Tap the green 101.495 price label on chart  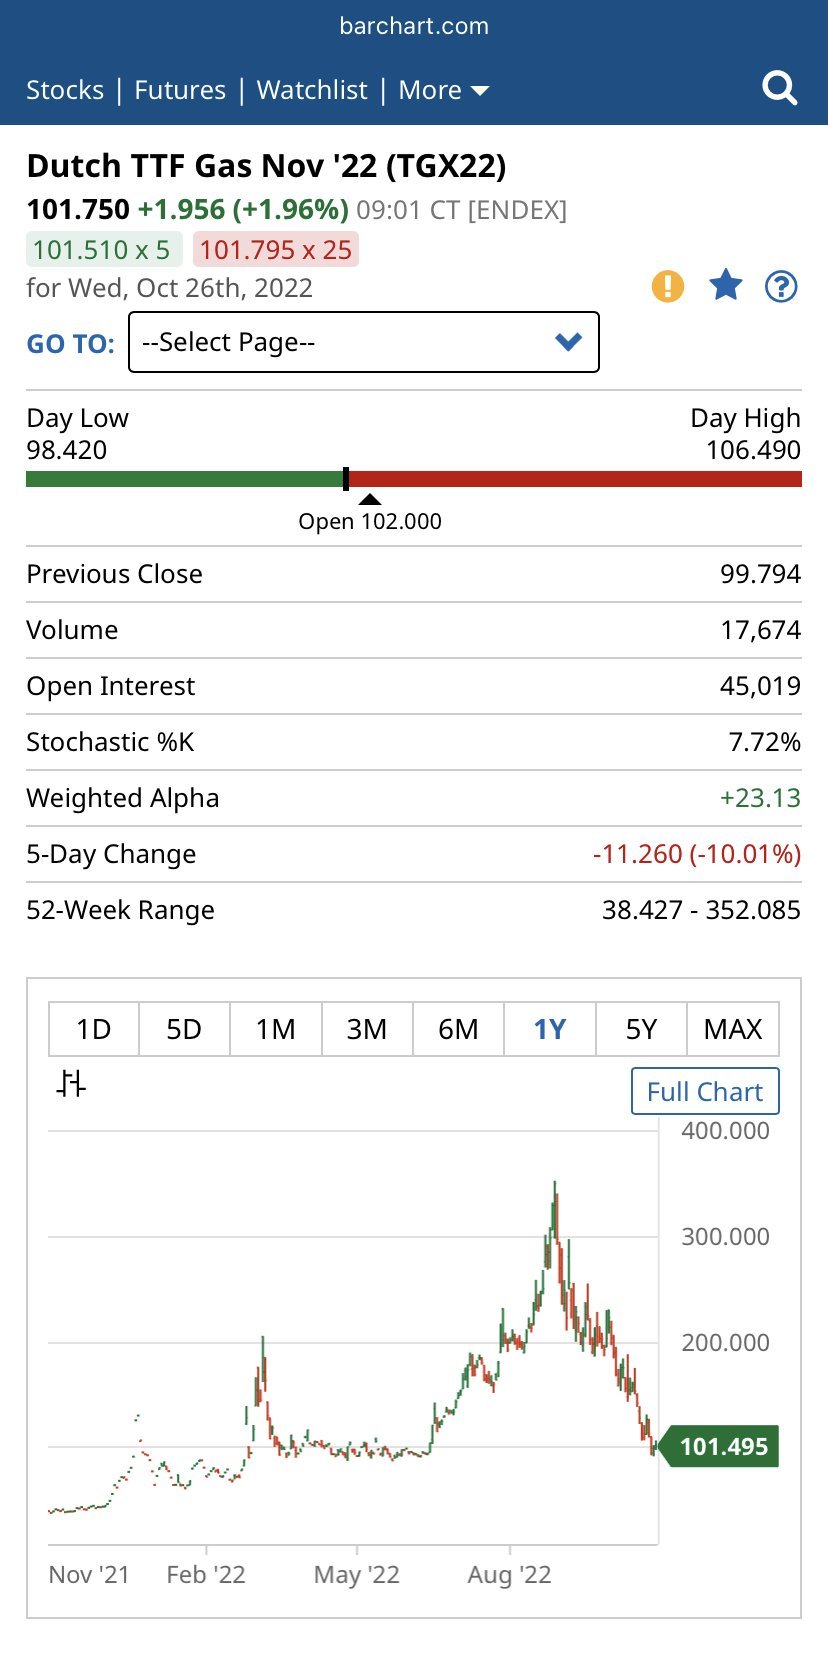(x=723, y=1447)
